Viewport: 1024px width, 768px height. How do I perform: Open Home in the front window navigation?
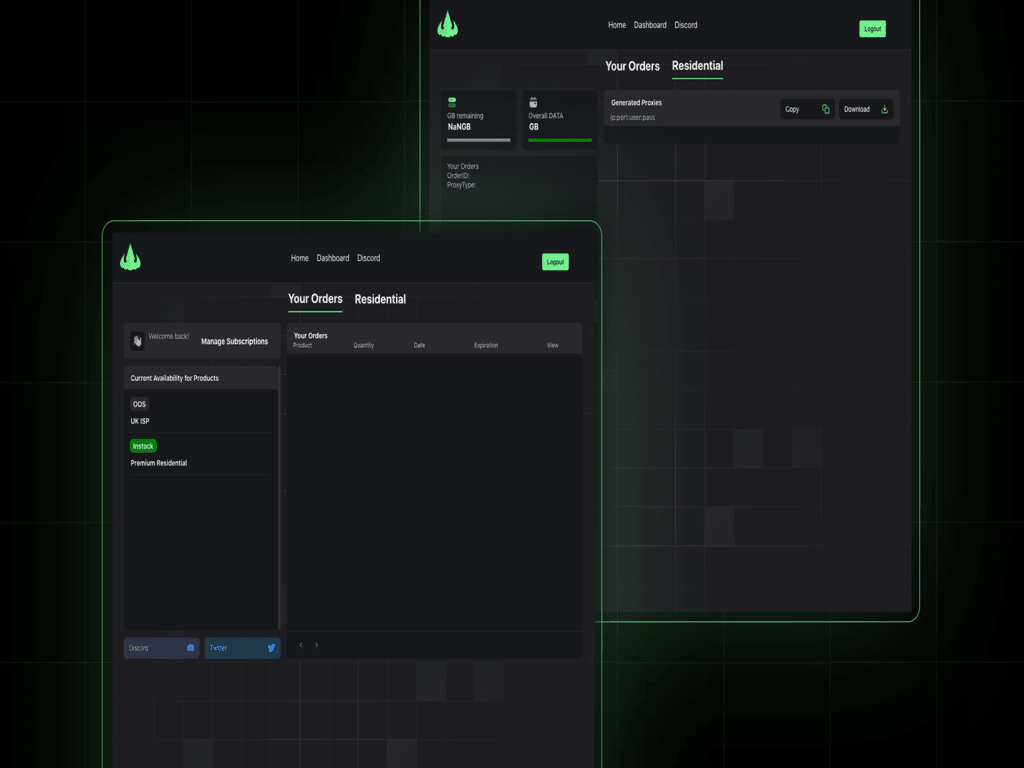pos(300,258)
